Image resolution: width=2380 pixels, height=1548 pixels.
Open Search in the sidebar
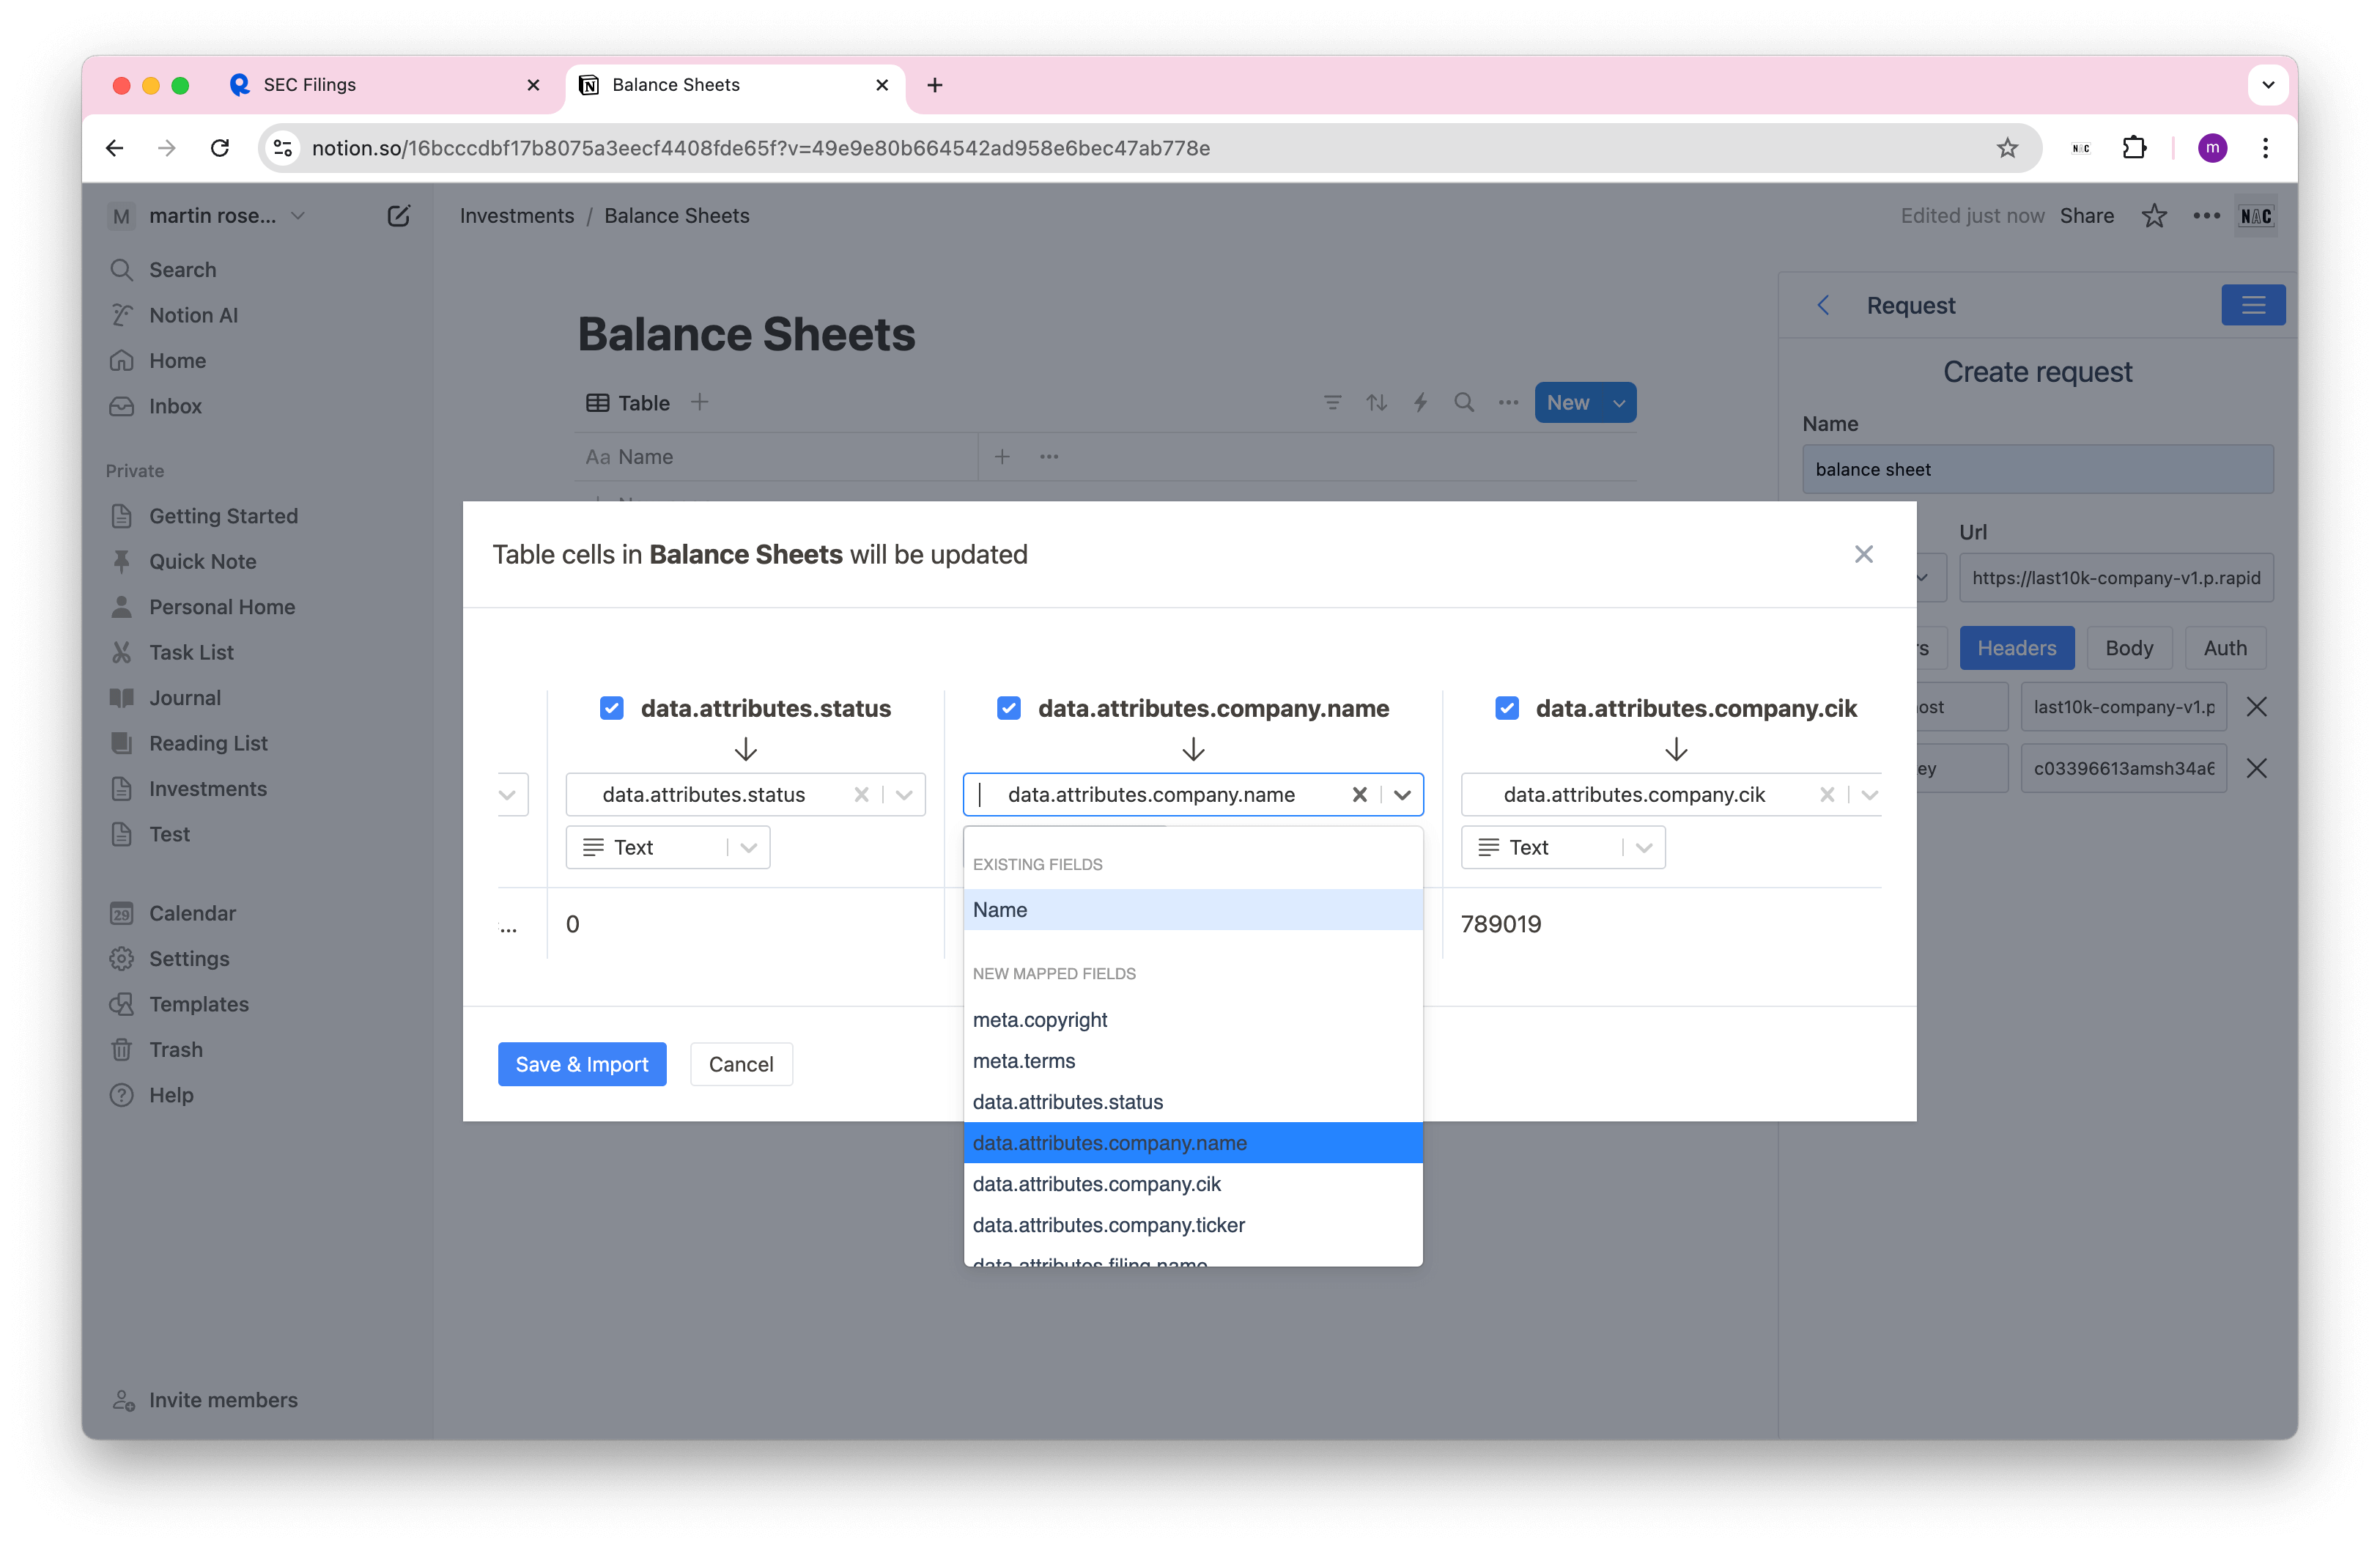click(182, 270)
